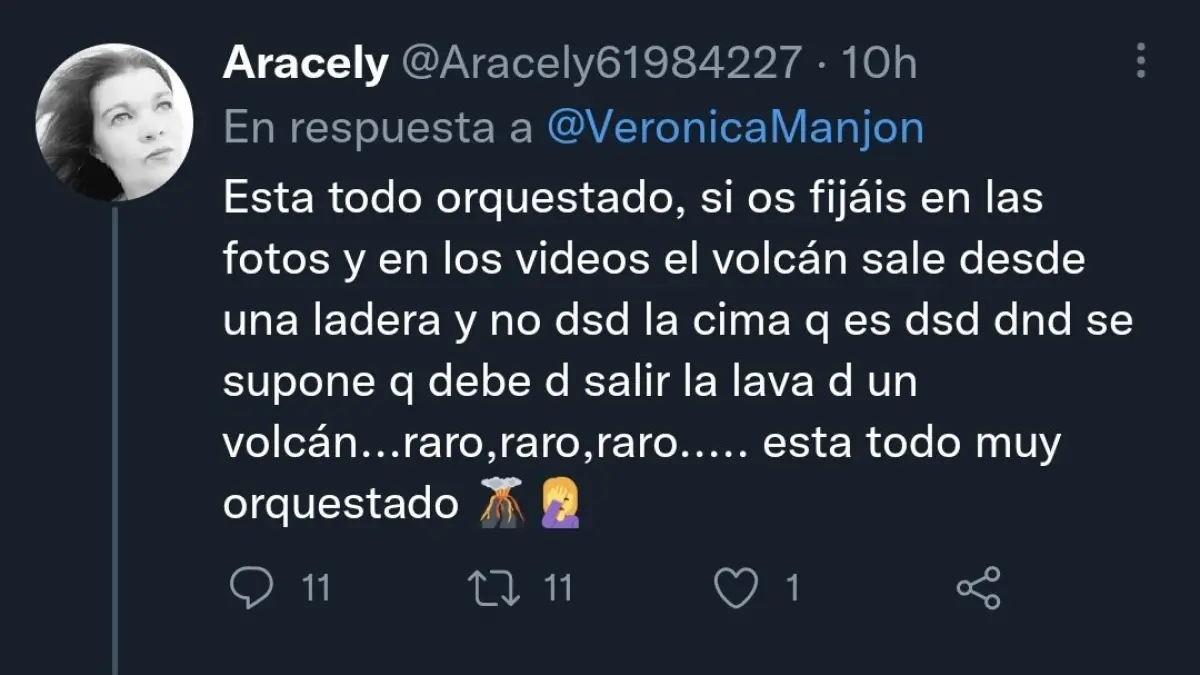Click Aracely's profile picture
This screenshot has height=675, width=1200.
[114, 122]
